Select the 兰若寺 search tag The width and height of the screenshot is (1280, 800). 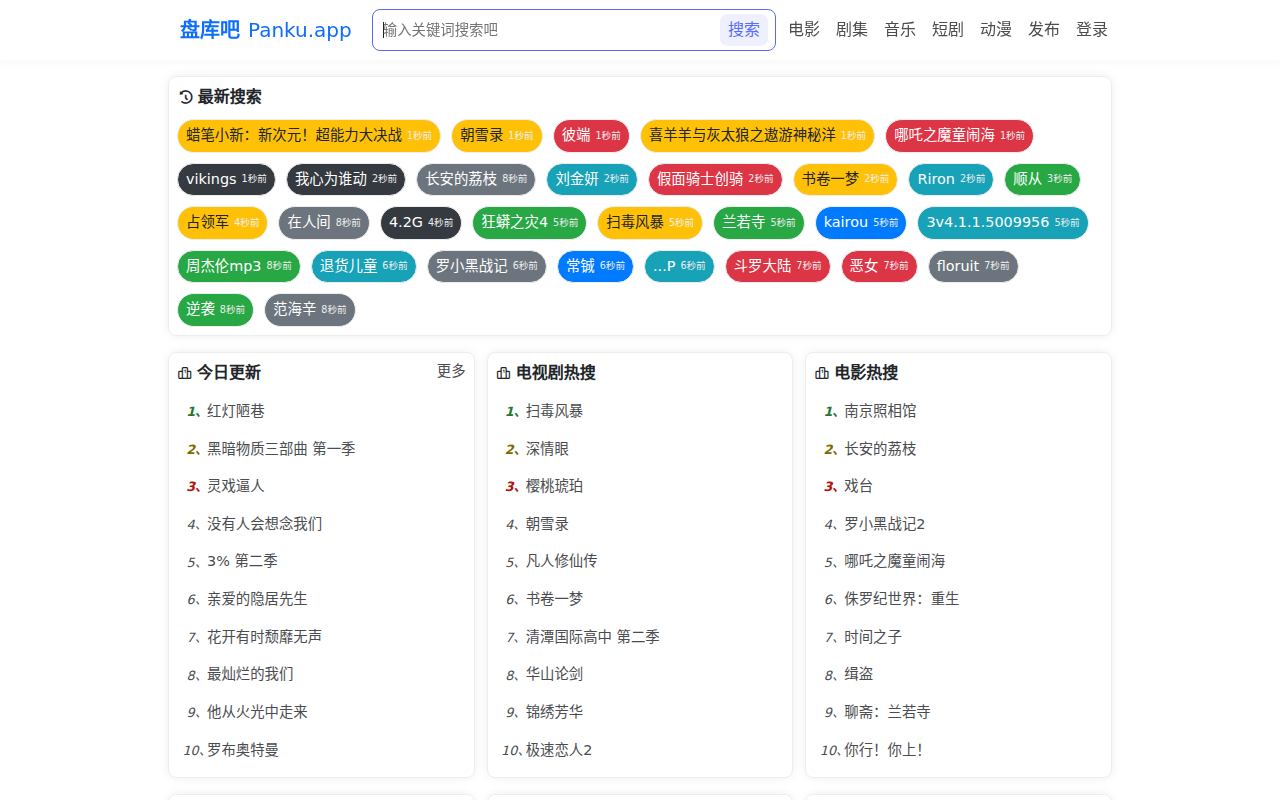759,222
